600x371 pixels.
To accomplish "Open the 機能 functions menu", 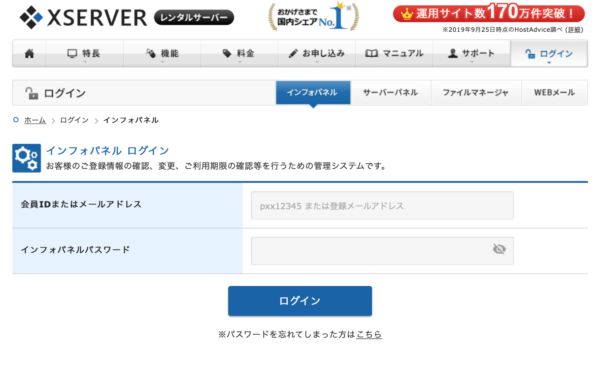I will (162, 54).
